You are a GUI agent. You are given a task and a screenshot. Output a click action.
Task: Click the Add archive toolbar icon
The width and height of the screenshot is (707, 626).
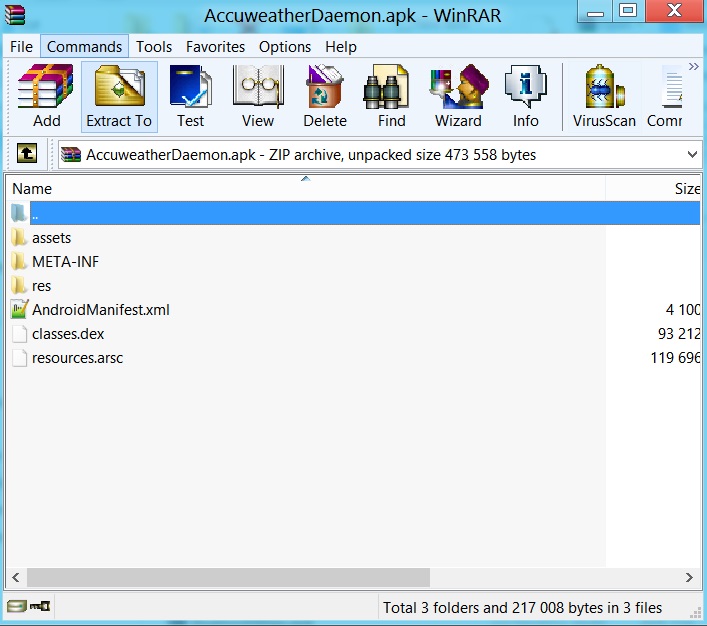pyautogui.click(x=46, y=87)
